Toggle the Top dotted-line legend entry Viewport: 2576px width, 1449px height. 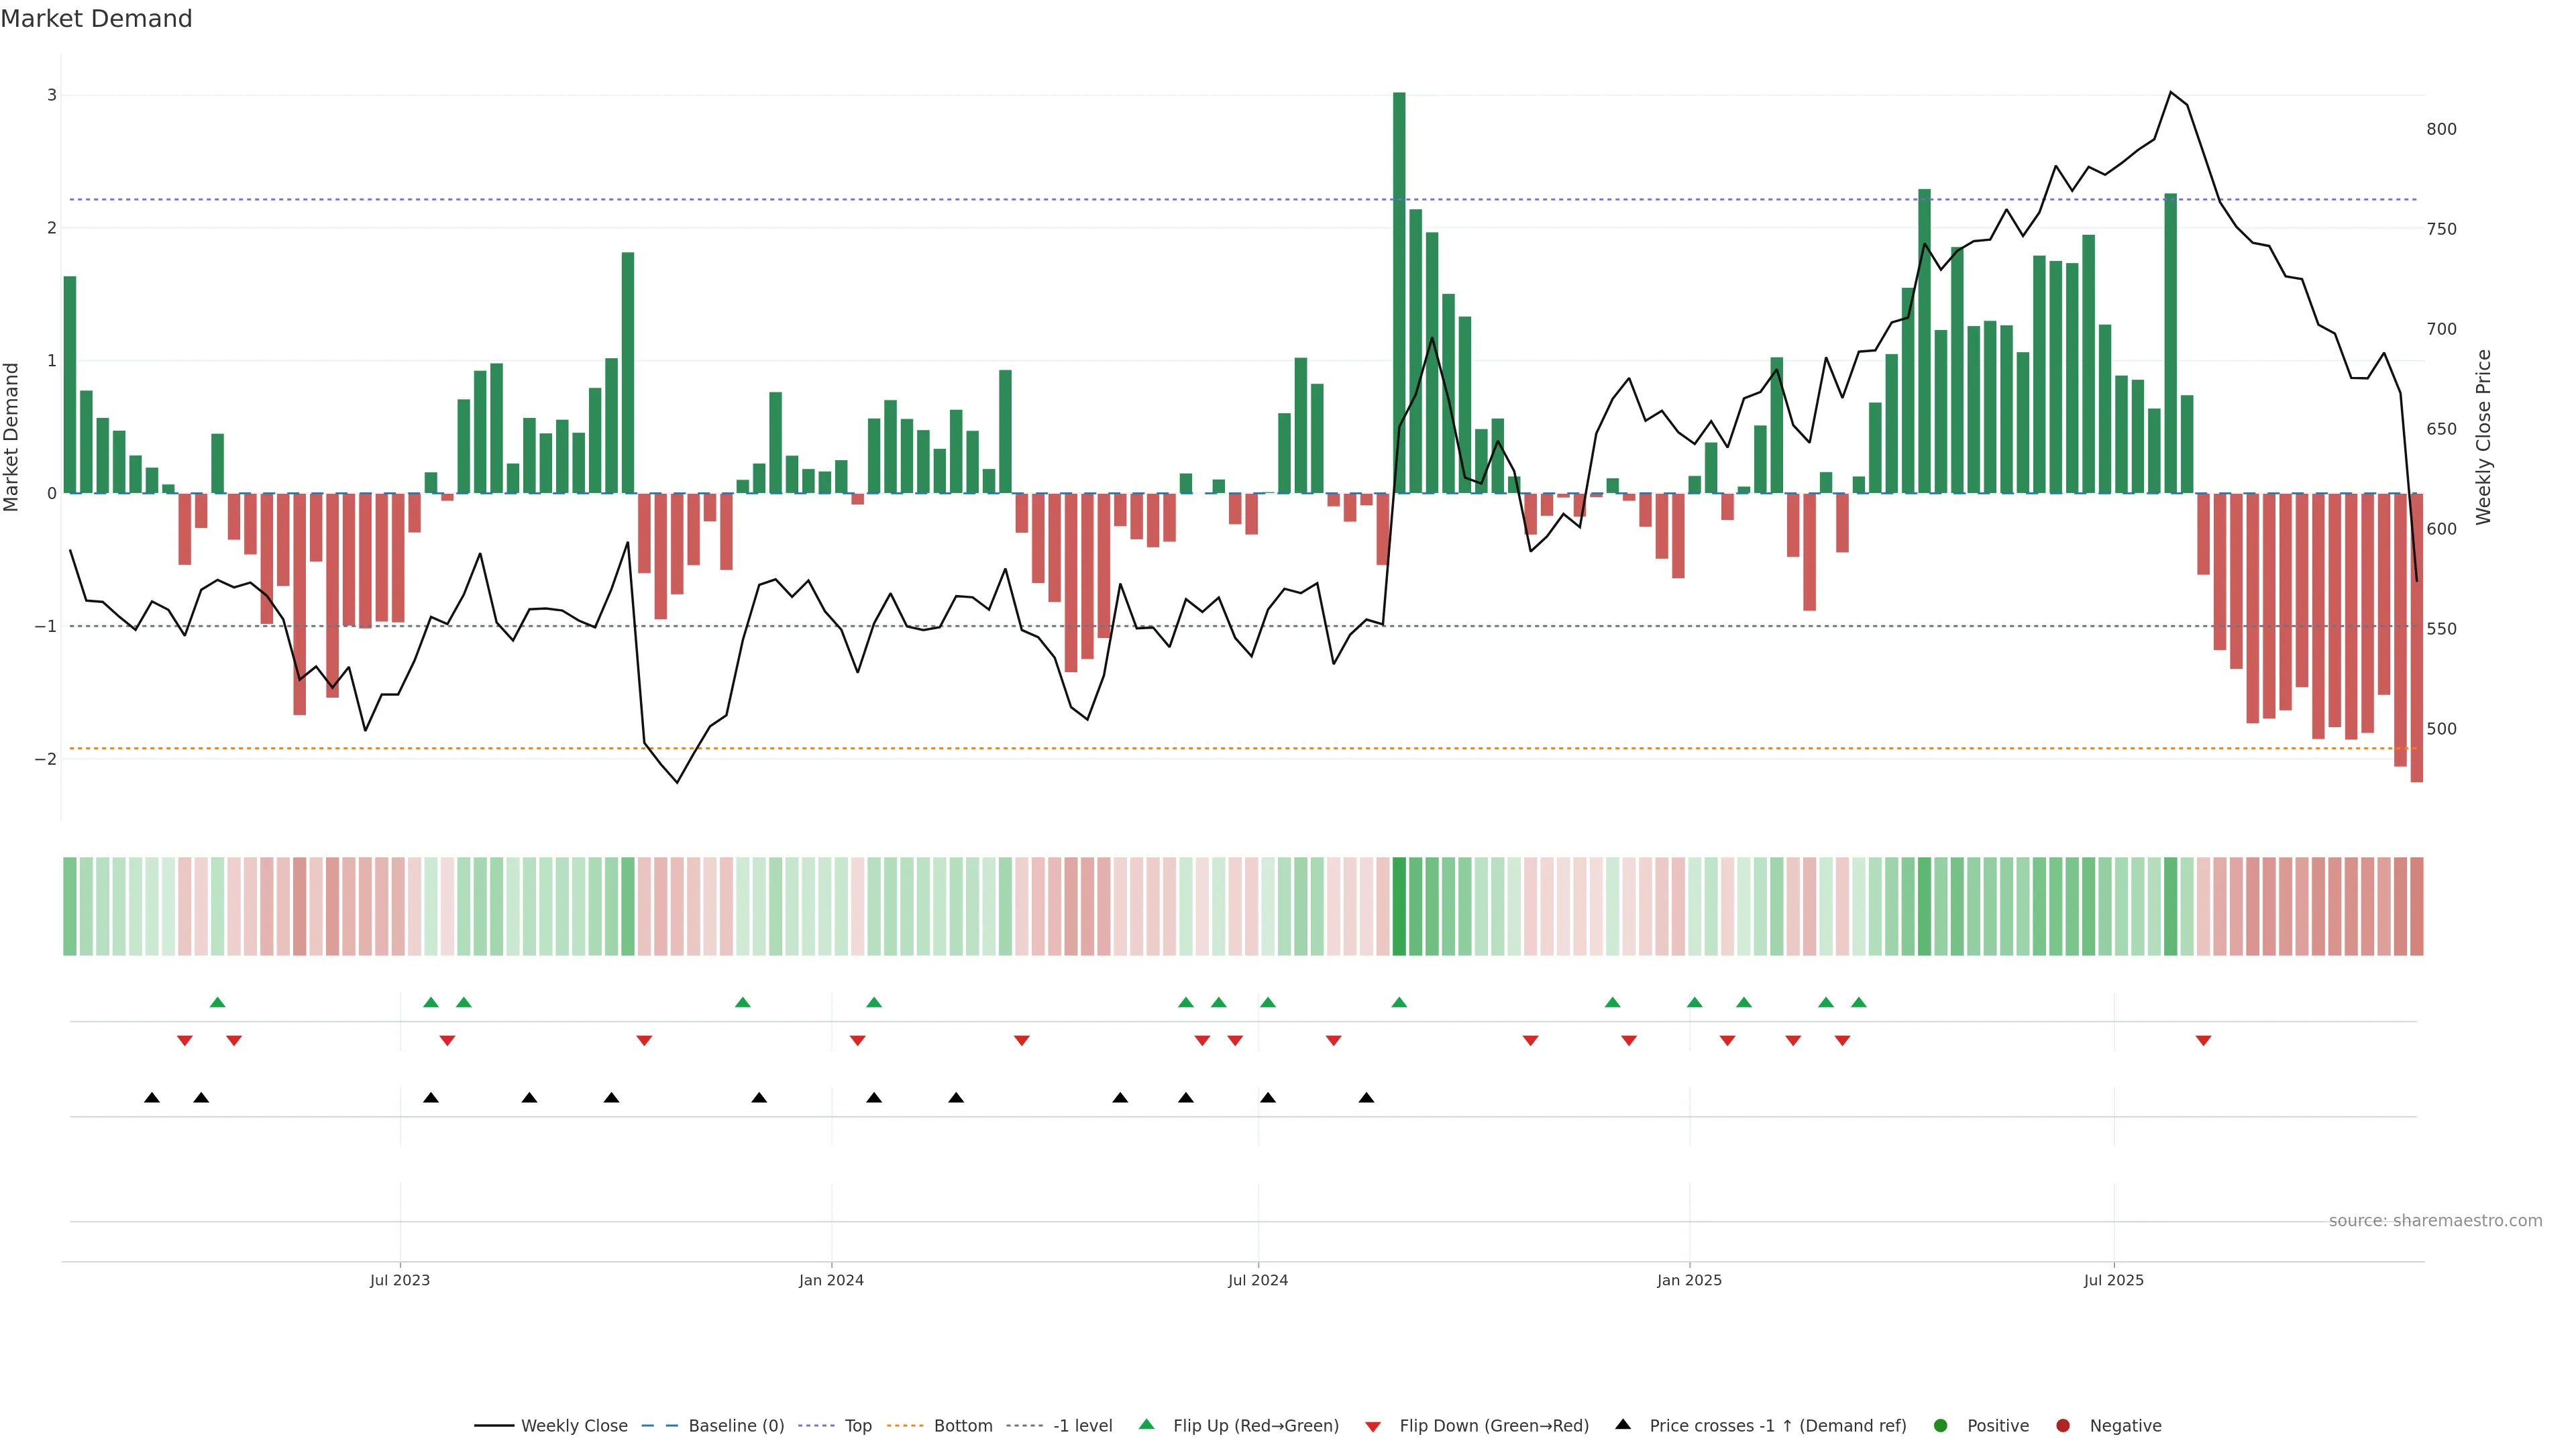click(857, 1425)
